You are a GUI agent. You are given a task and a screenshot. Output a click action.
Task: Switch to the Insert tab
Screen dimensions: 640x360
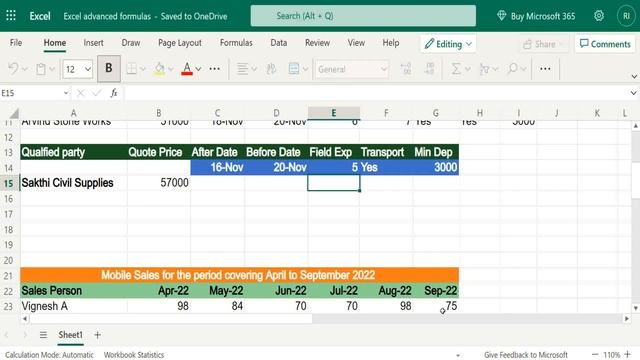pos(93,42)
